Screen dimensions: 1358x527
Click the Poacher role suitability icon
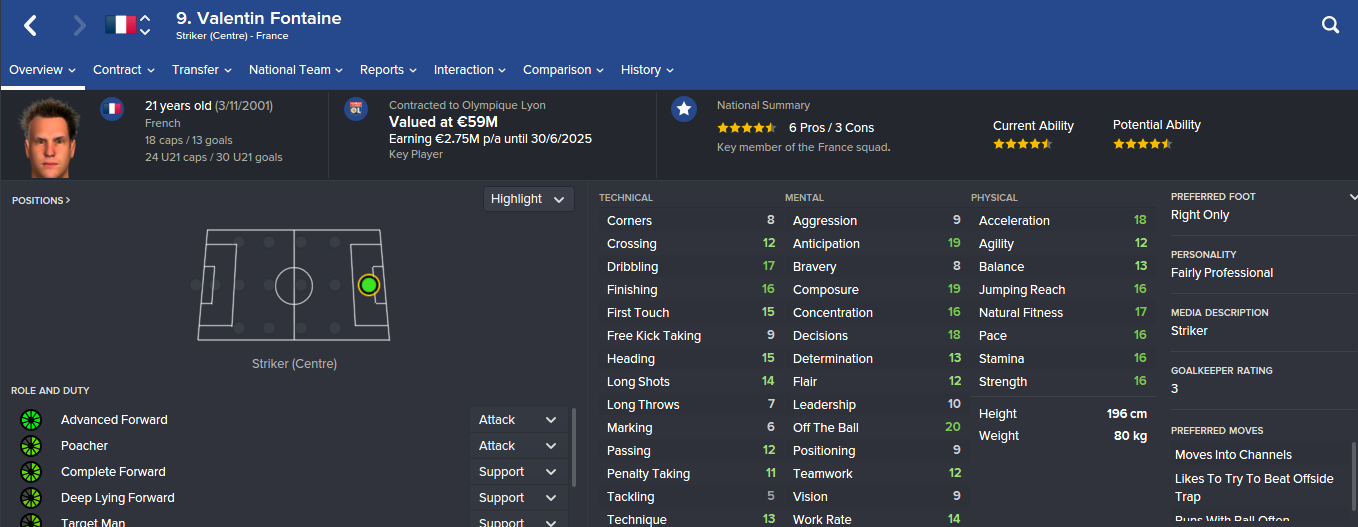click(31, 446)
